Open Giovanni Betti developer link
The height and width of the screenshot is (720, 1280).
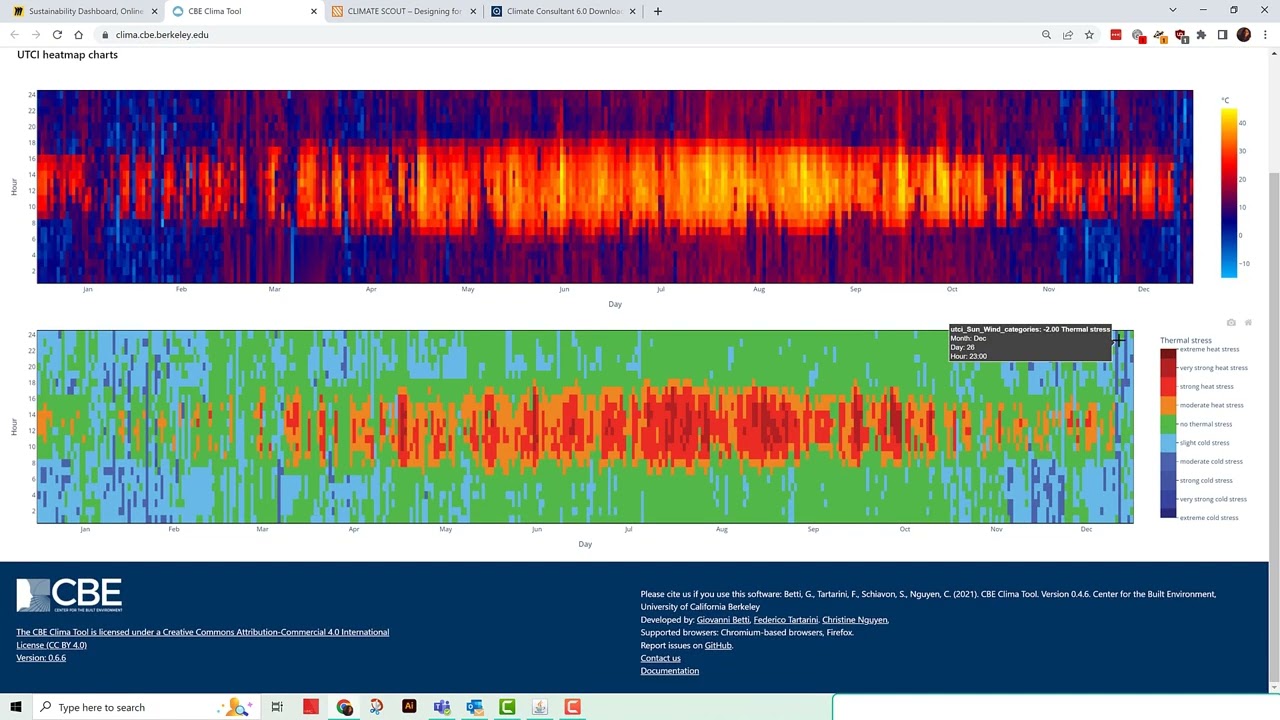coord(723,620)
